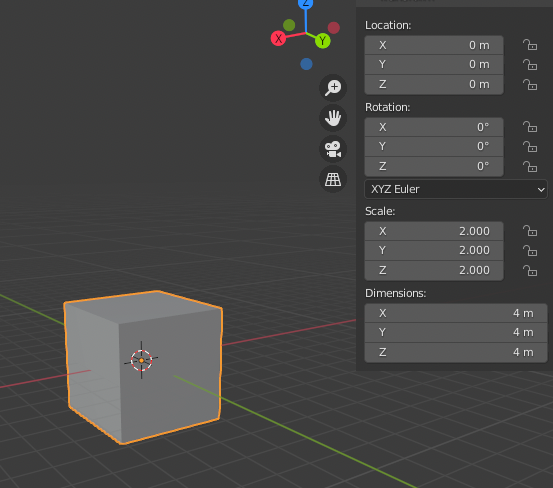Click the negative Z dark blue gizmo dot
This screenshot has width=553, height=488.
tap(306, 64)
